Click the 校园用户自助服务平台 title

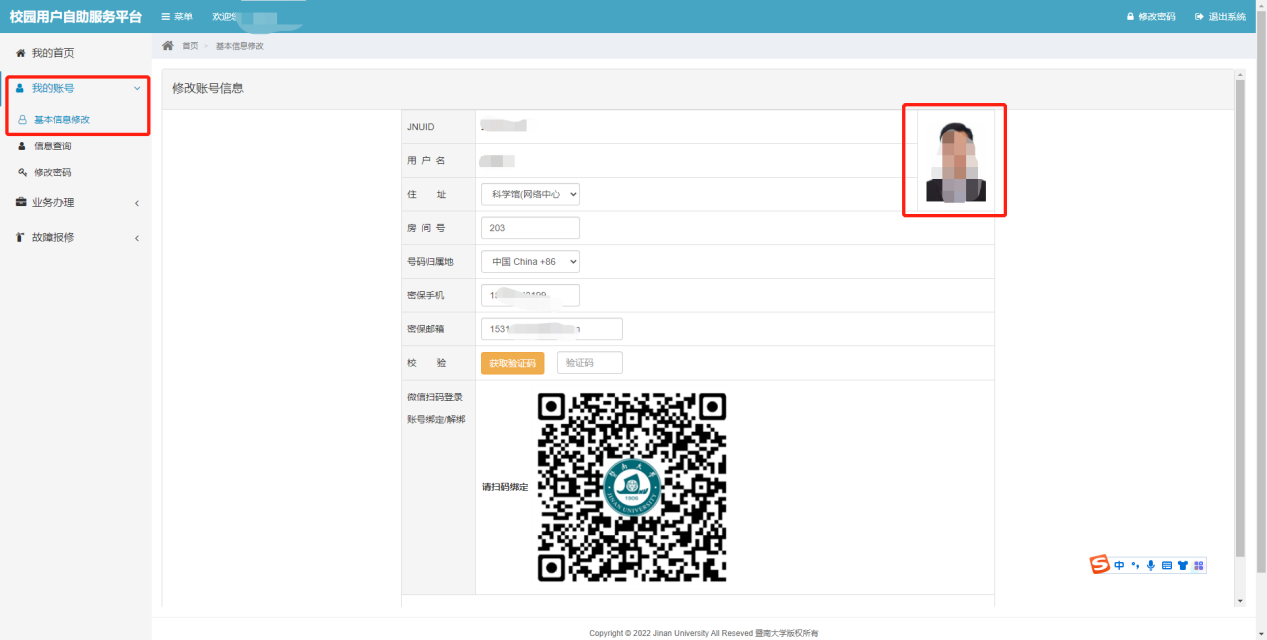coord(75,17)
